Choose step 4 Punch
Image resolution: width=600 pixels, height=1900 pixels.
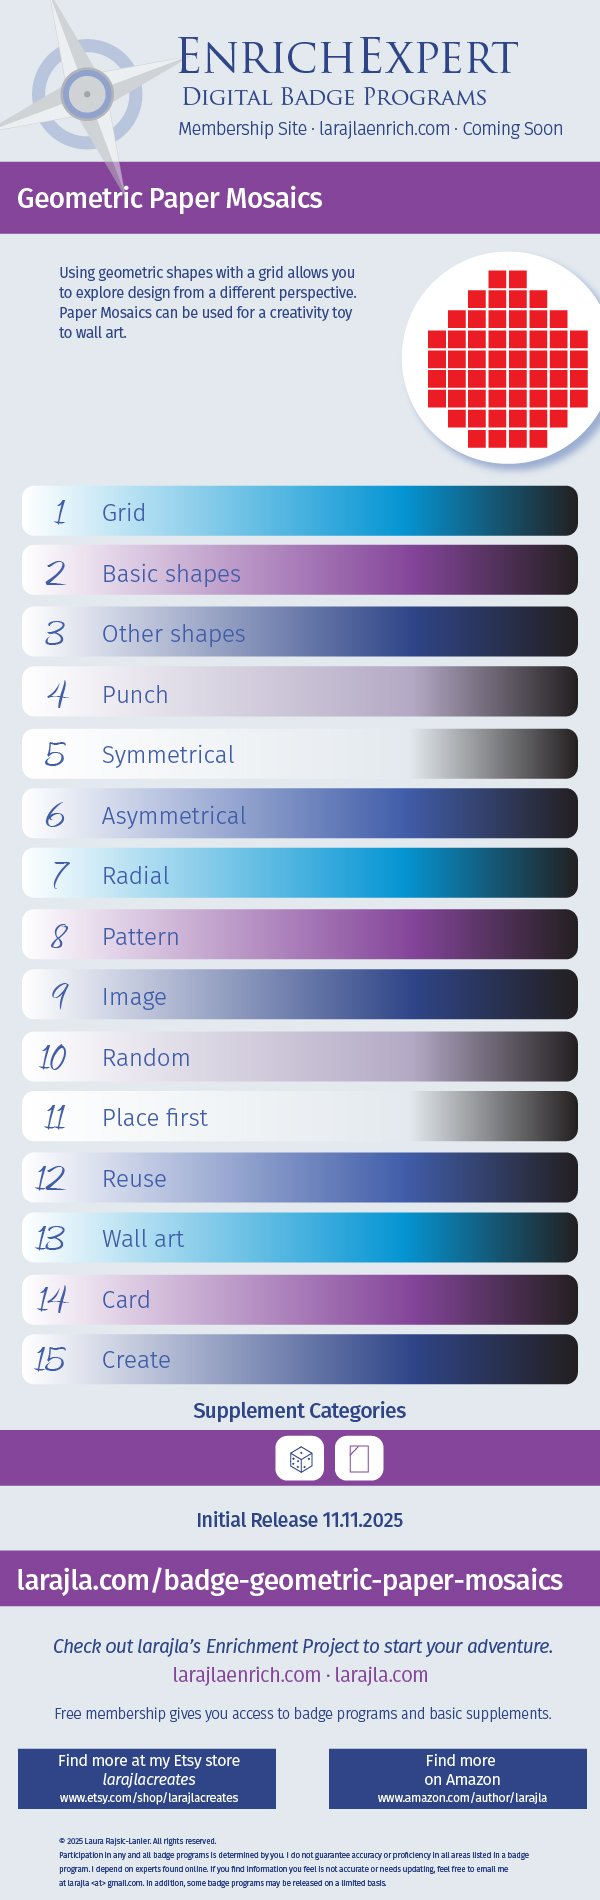pos(300,693)
